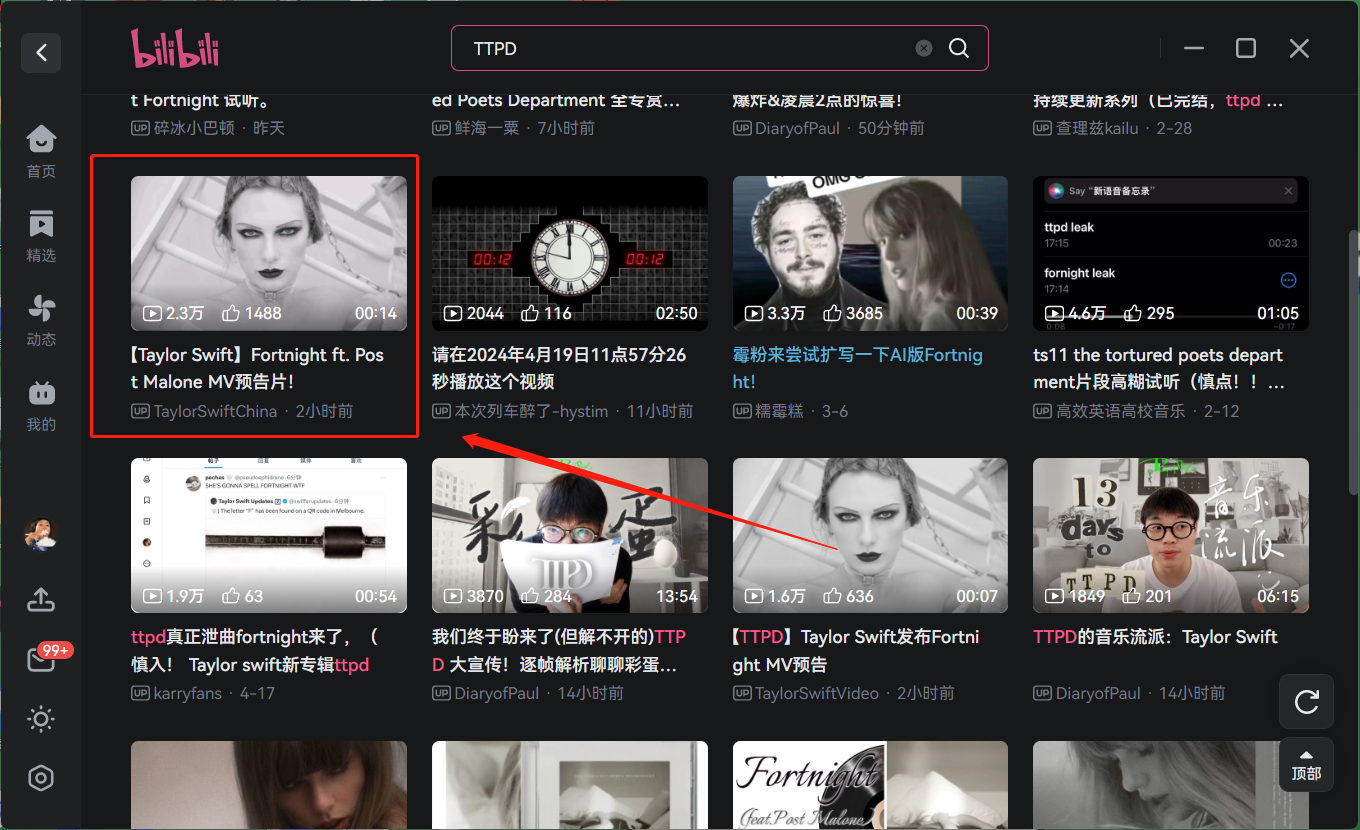Open title 请在2024年4月19日11点57分26秒播放这个视频
This screenshot has width=1360, height=830.
[x=559, y=368]
